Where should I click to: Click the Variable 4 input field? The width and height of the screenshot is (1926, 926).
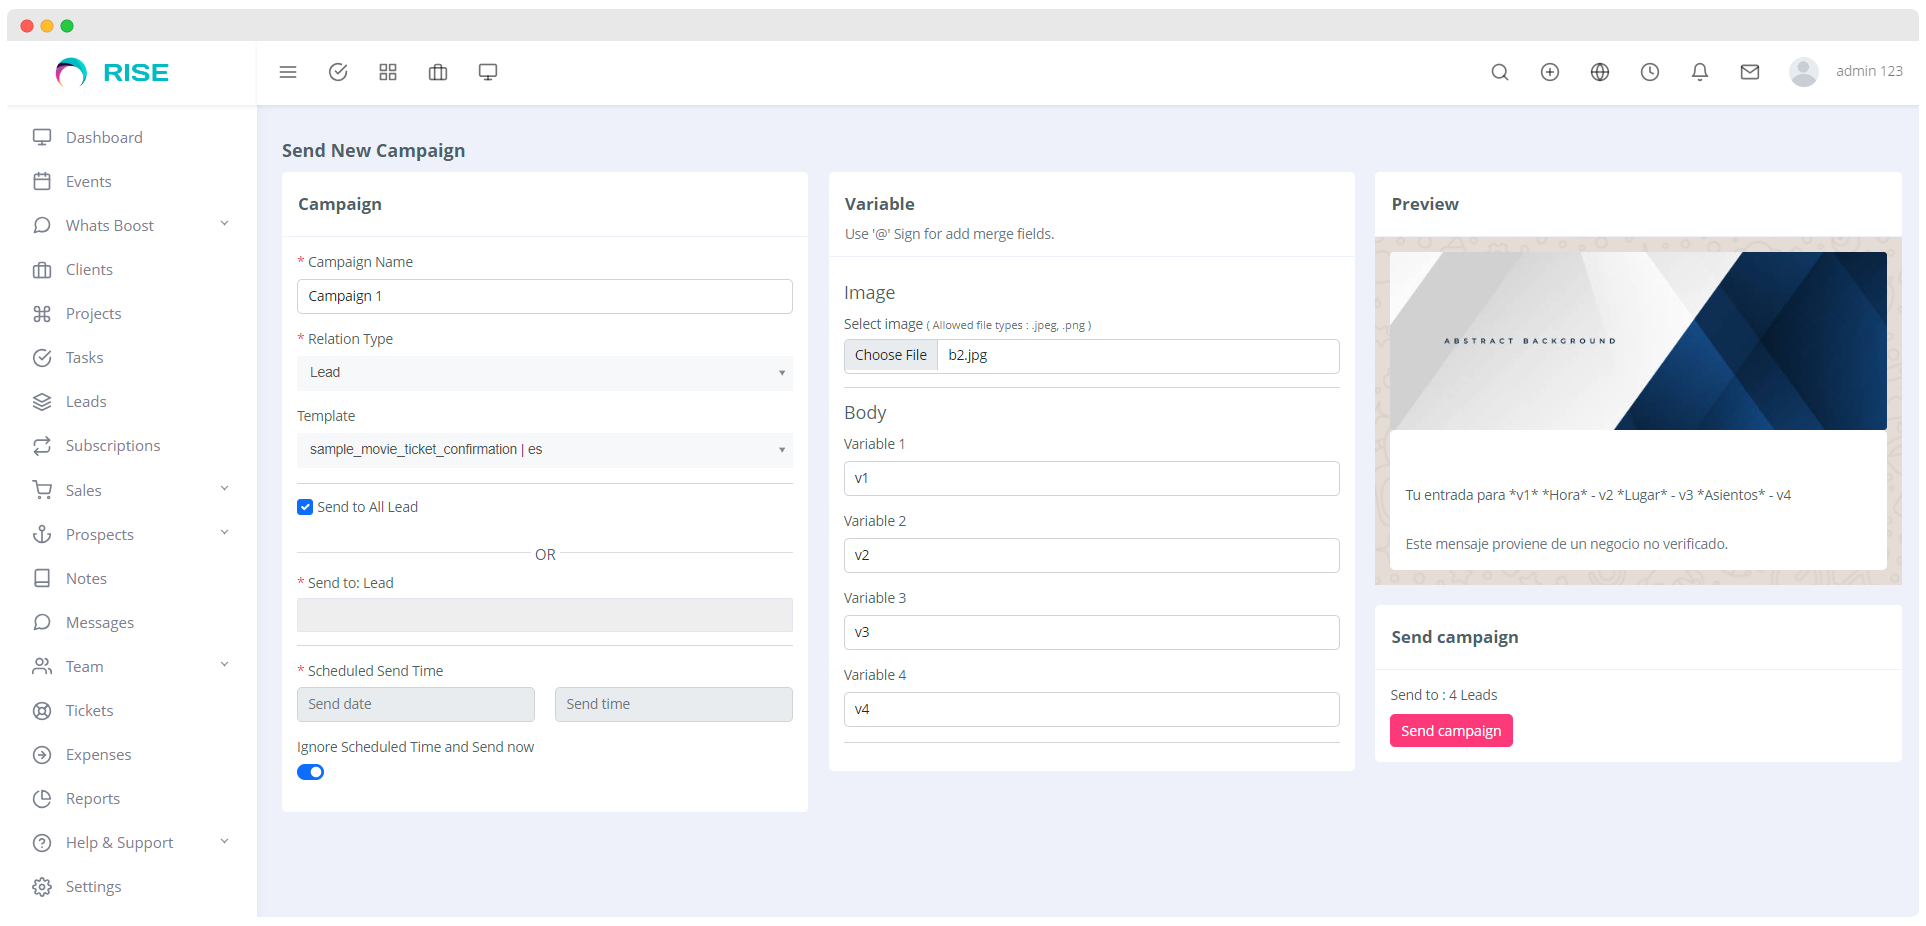pos(1092,709)
